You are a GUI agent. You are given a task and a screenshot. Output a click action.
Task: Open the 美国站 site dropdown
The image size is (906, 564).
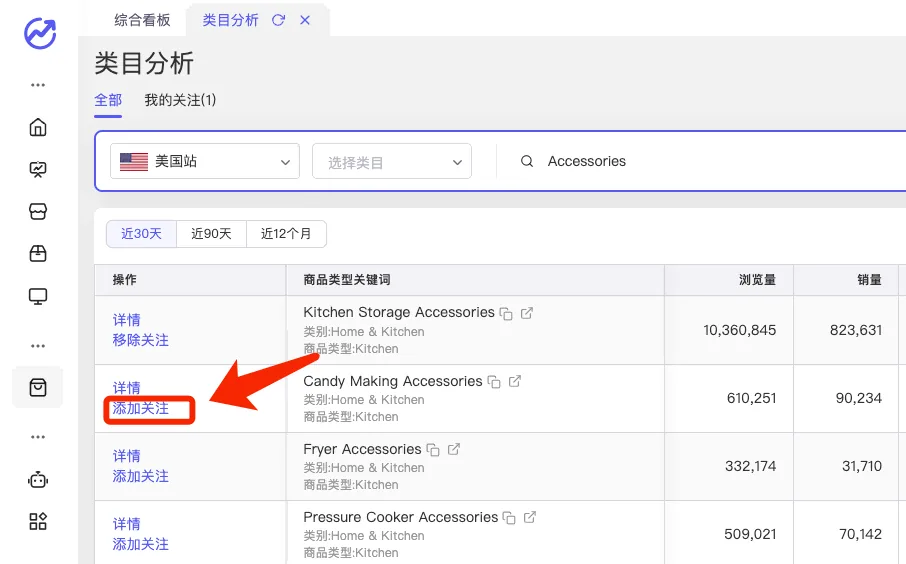point(205,161)
